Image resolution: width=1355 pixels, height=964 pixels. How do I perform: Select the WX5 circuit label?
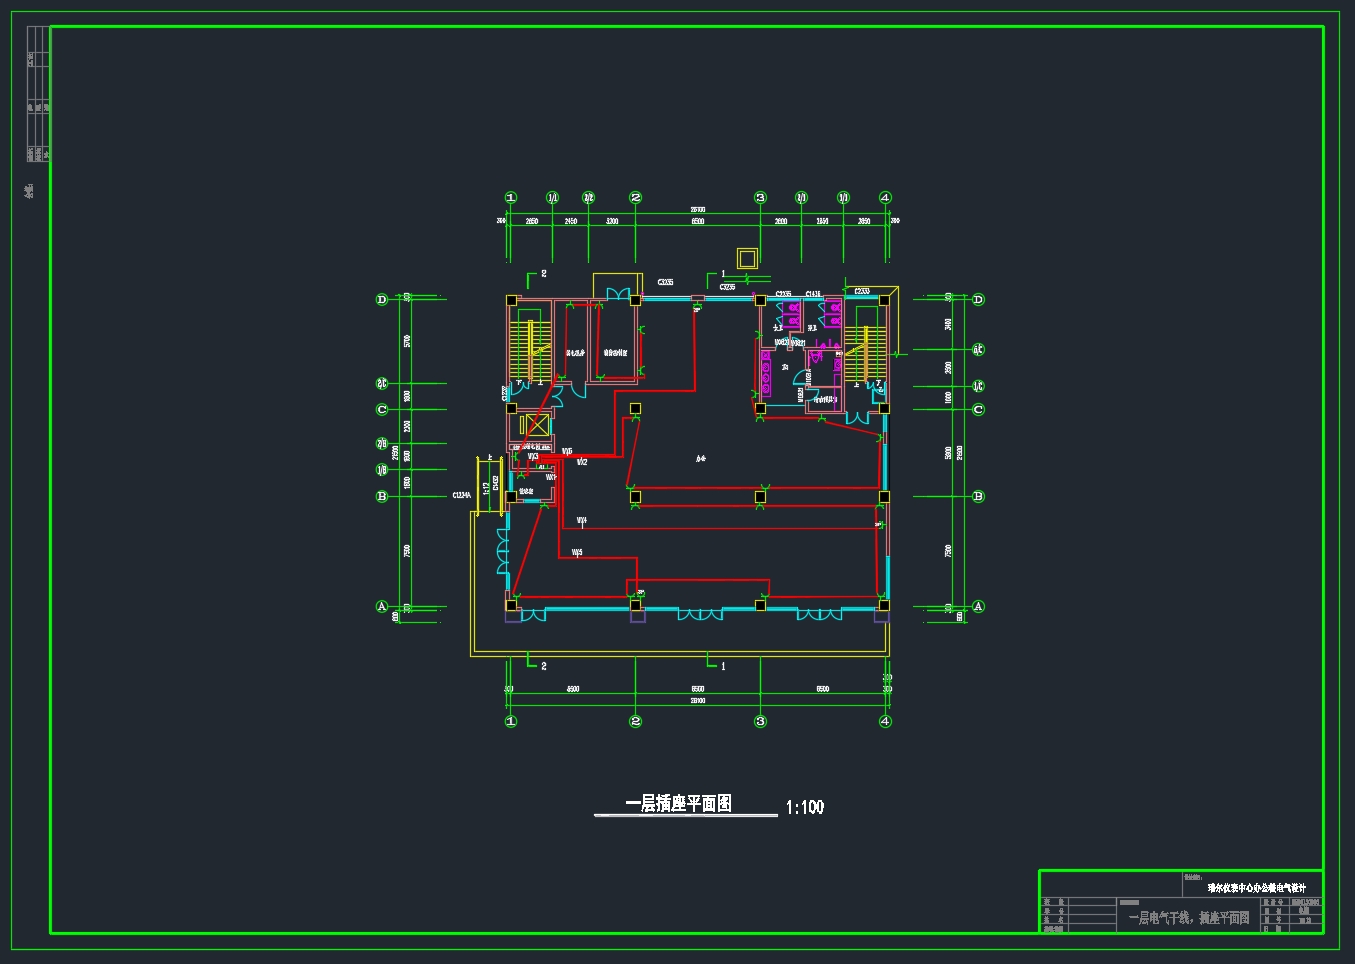tap(577, 552)
